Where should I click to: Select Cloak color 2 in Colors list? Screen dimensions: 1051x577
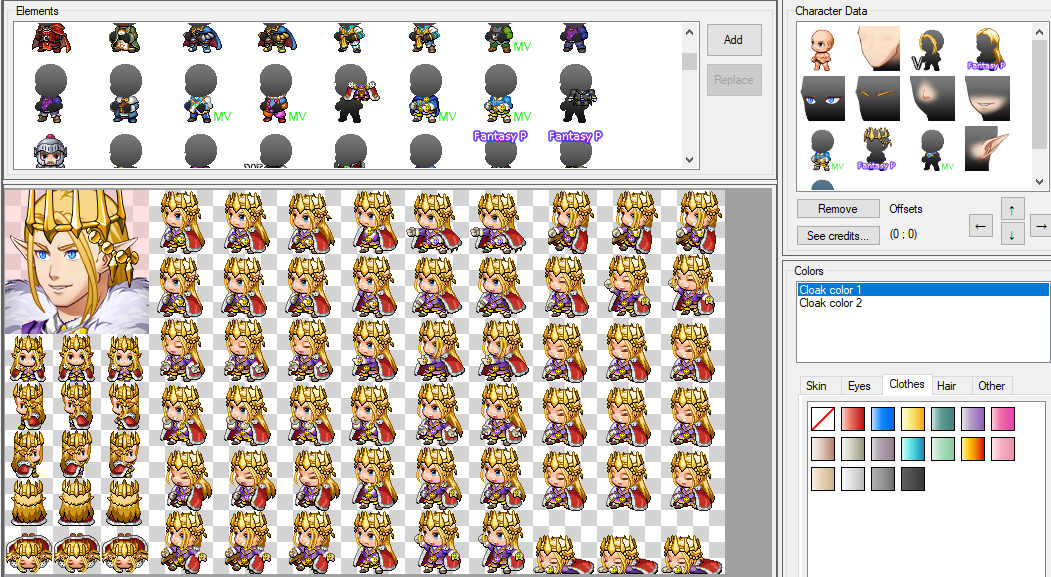922,303
